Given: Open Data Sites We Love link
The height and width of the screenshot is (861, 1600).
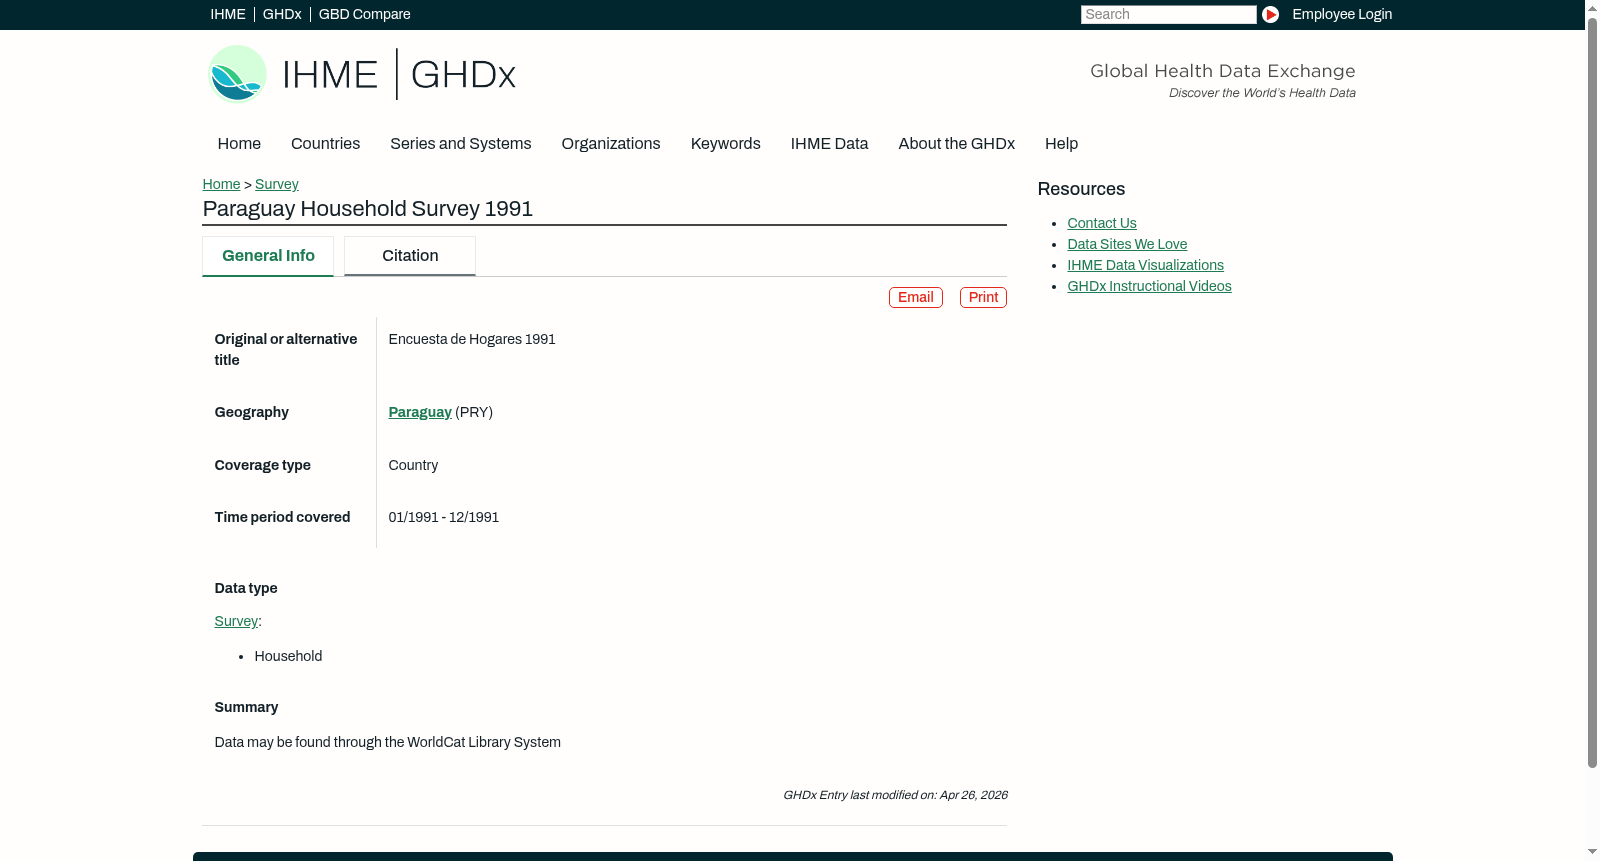Looking at the screenshot, I should click(x=1127, y=244).
